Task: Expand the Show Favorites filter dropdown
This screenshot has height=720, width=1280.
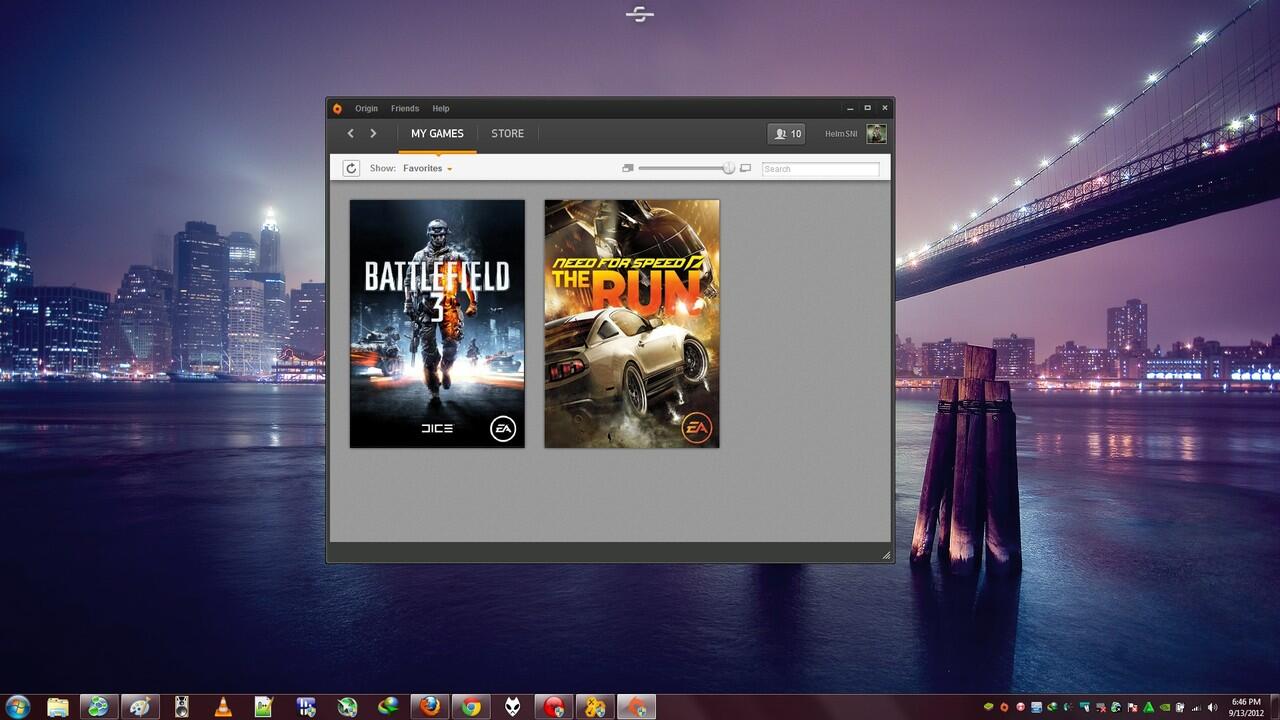Action: 428,168
